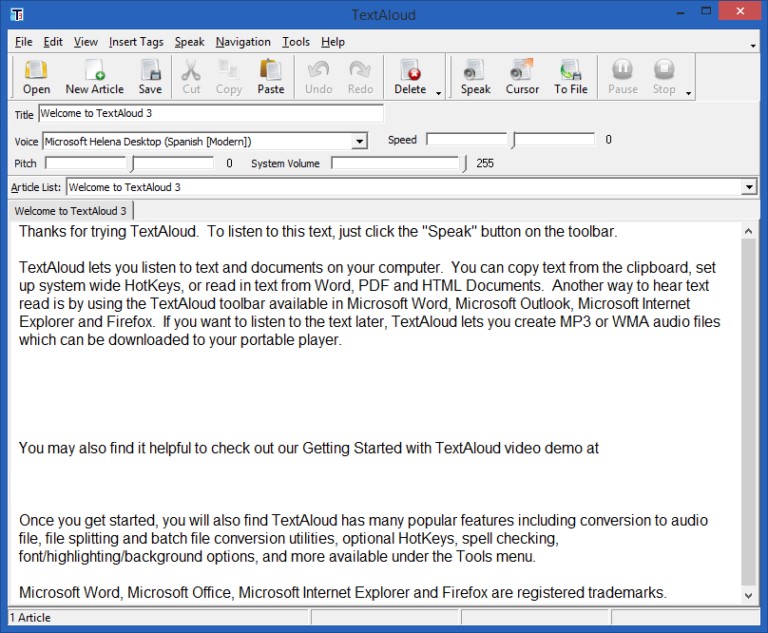Image resolution: width=768 pixels, height=633 pixels.
Task: Open the Edit menu
Action: click(x=53, y=42)
